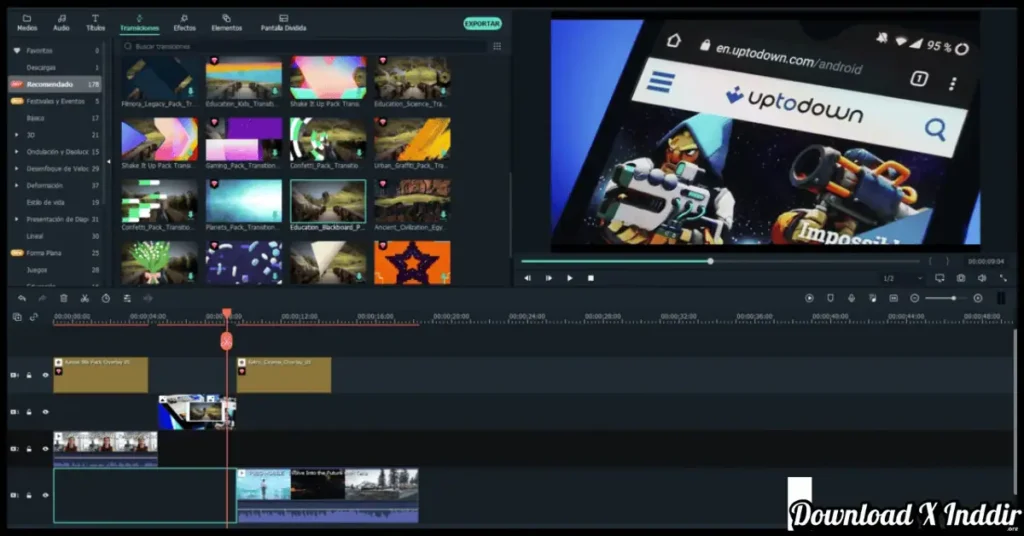The height and width of the screenshot is (536, 1024).
Task: Collapse the category sidebar with arrow handle
Action: pos(108,161)
